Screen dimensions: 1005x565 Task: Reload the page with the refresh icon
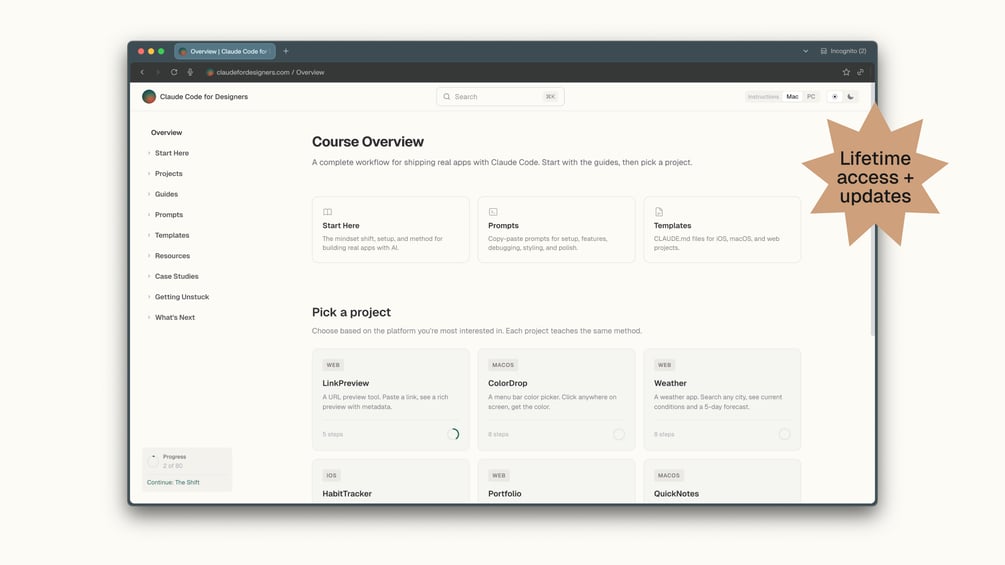pos(174,72)
